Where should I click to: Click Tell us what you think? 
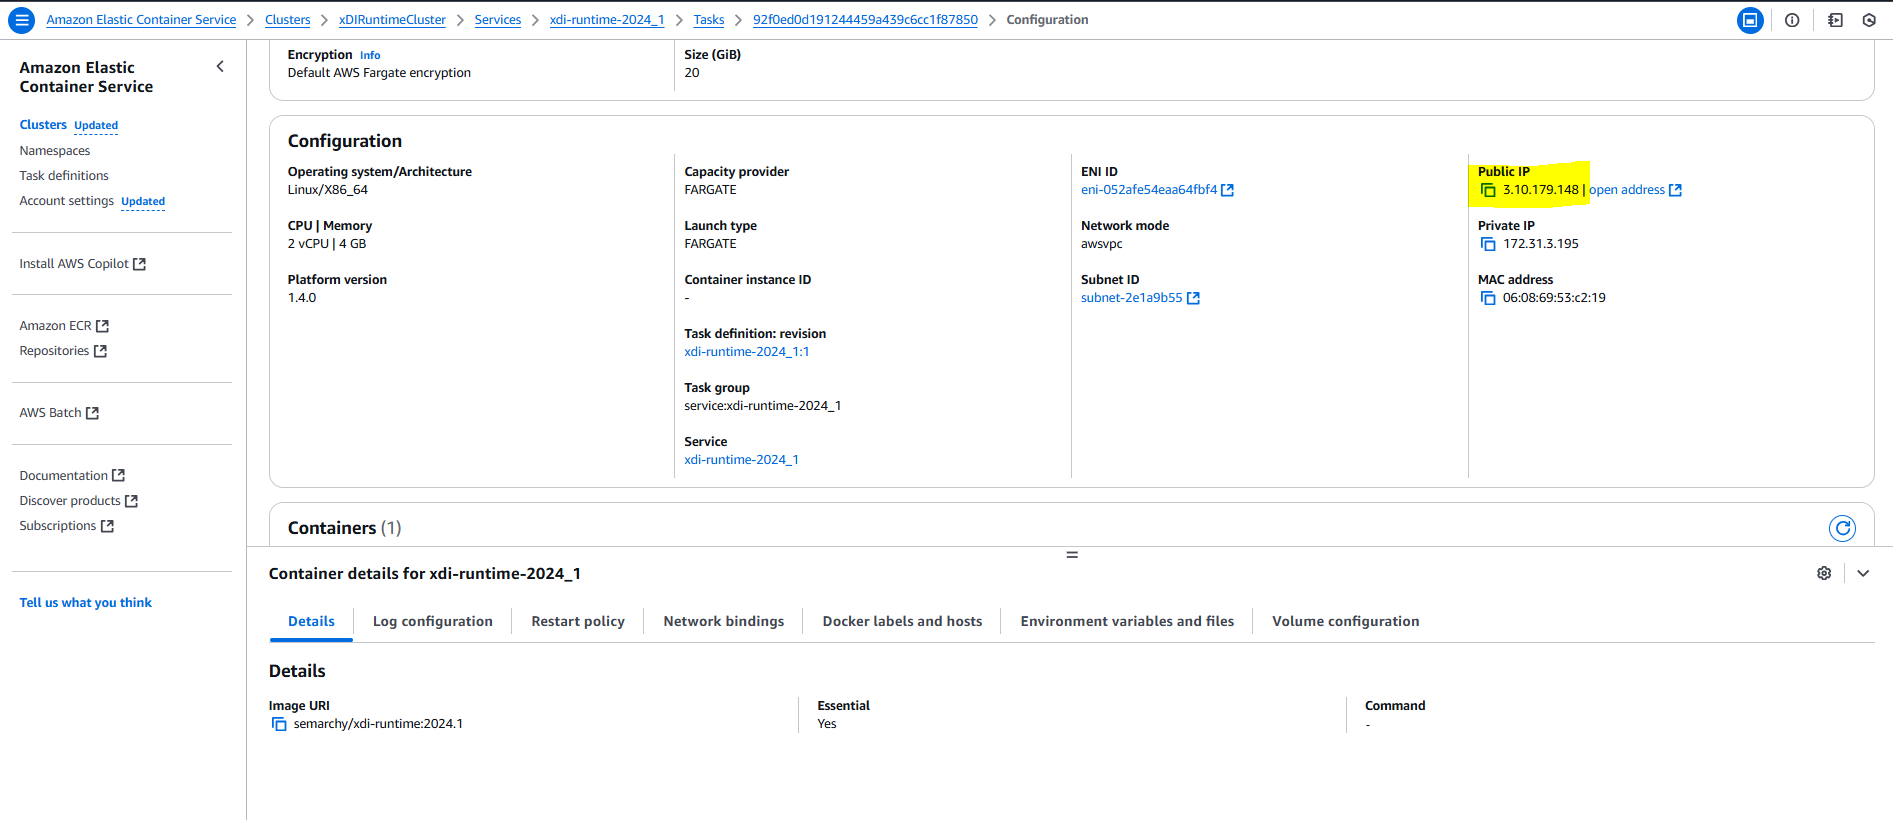click(86, 603)
